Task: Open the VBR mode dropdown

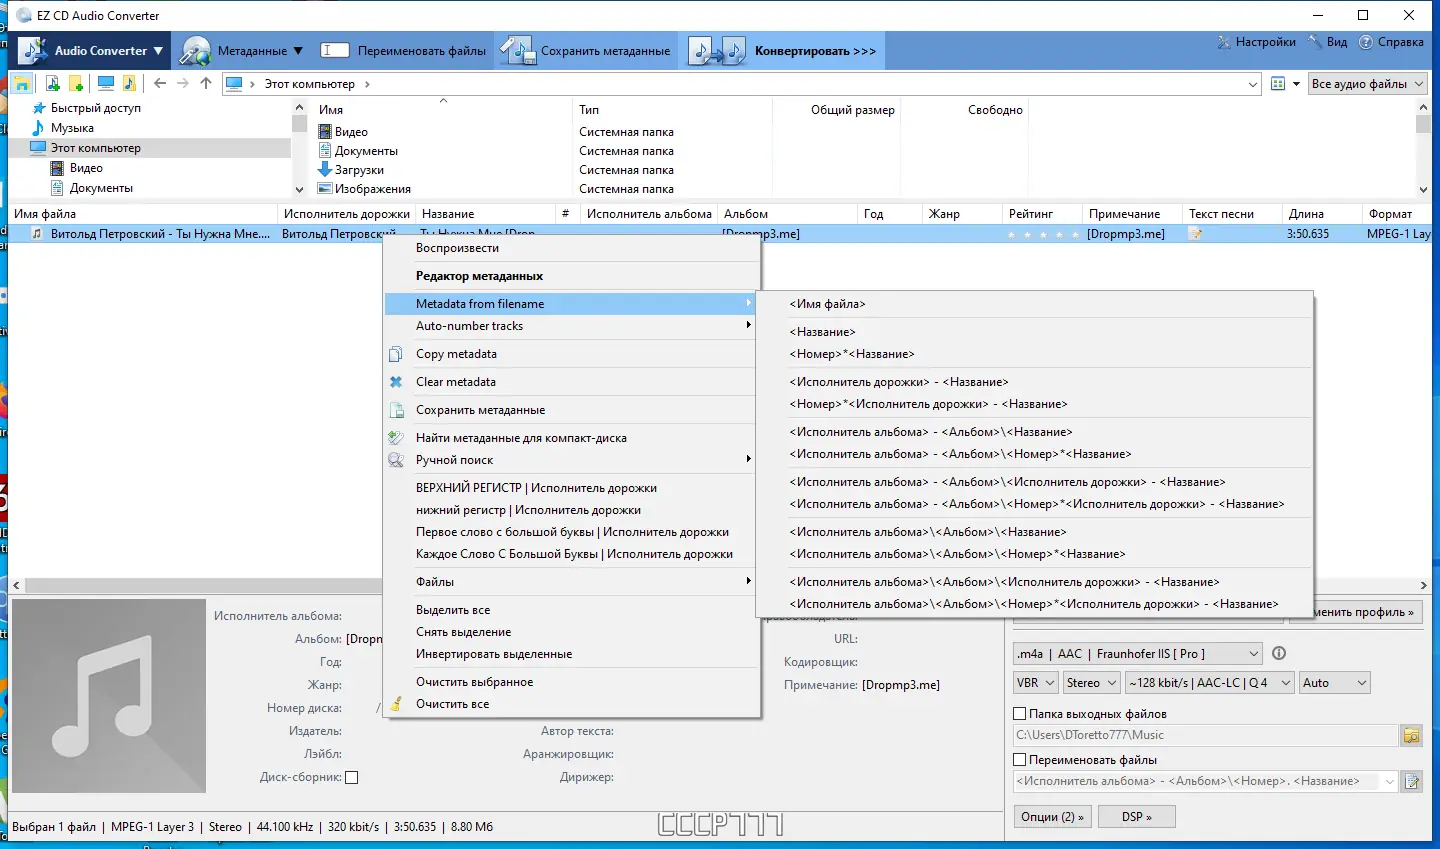Action: pos(1036,683)
